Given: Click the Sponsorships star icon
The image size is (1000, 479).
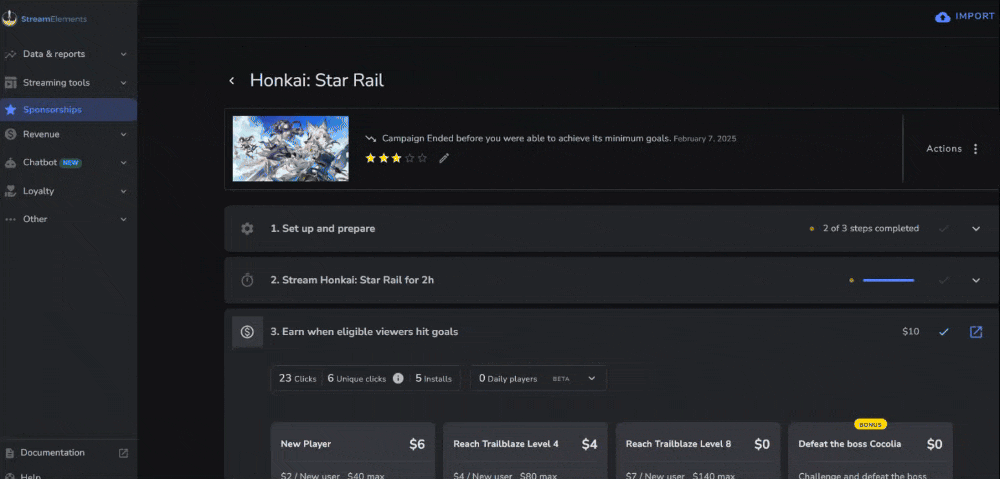Looking at the screenshot, I should click(x=10, y=110).
